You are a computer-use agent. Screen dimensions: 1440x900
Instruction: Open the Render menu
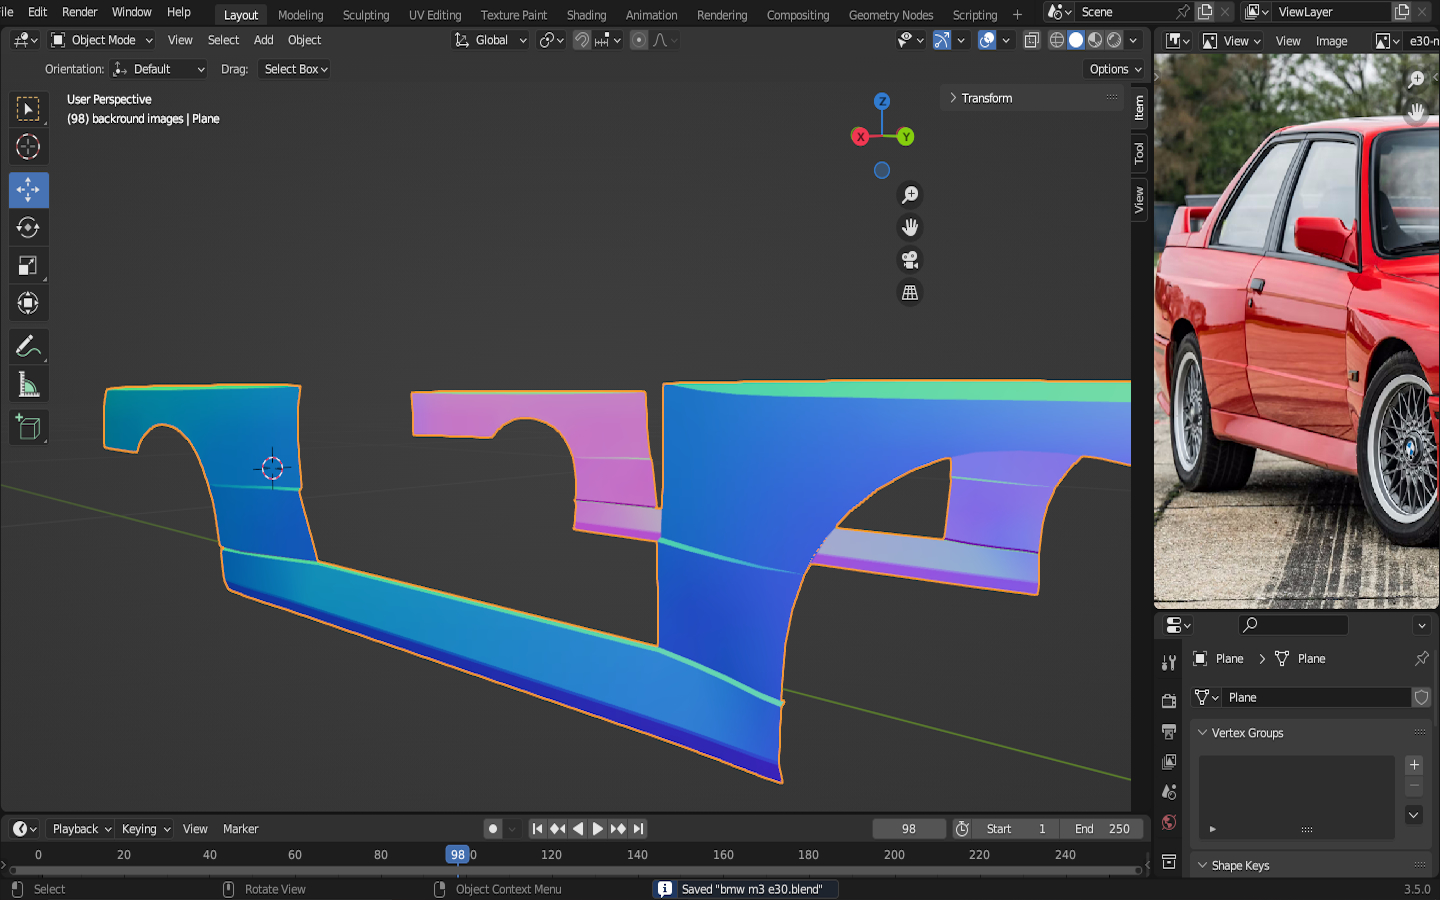80,12
